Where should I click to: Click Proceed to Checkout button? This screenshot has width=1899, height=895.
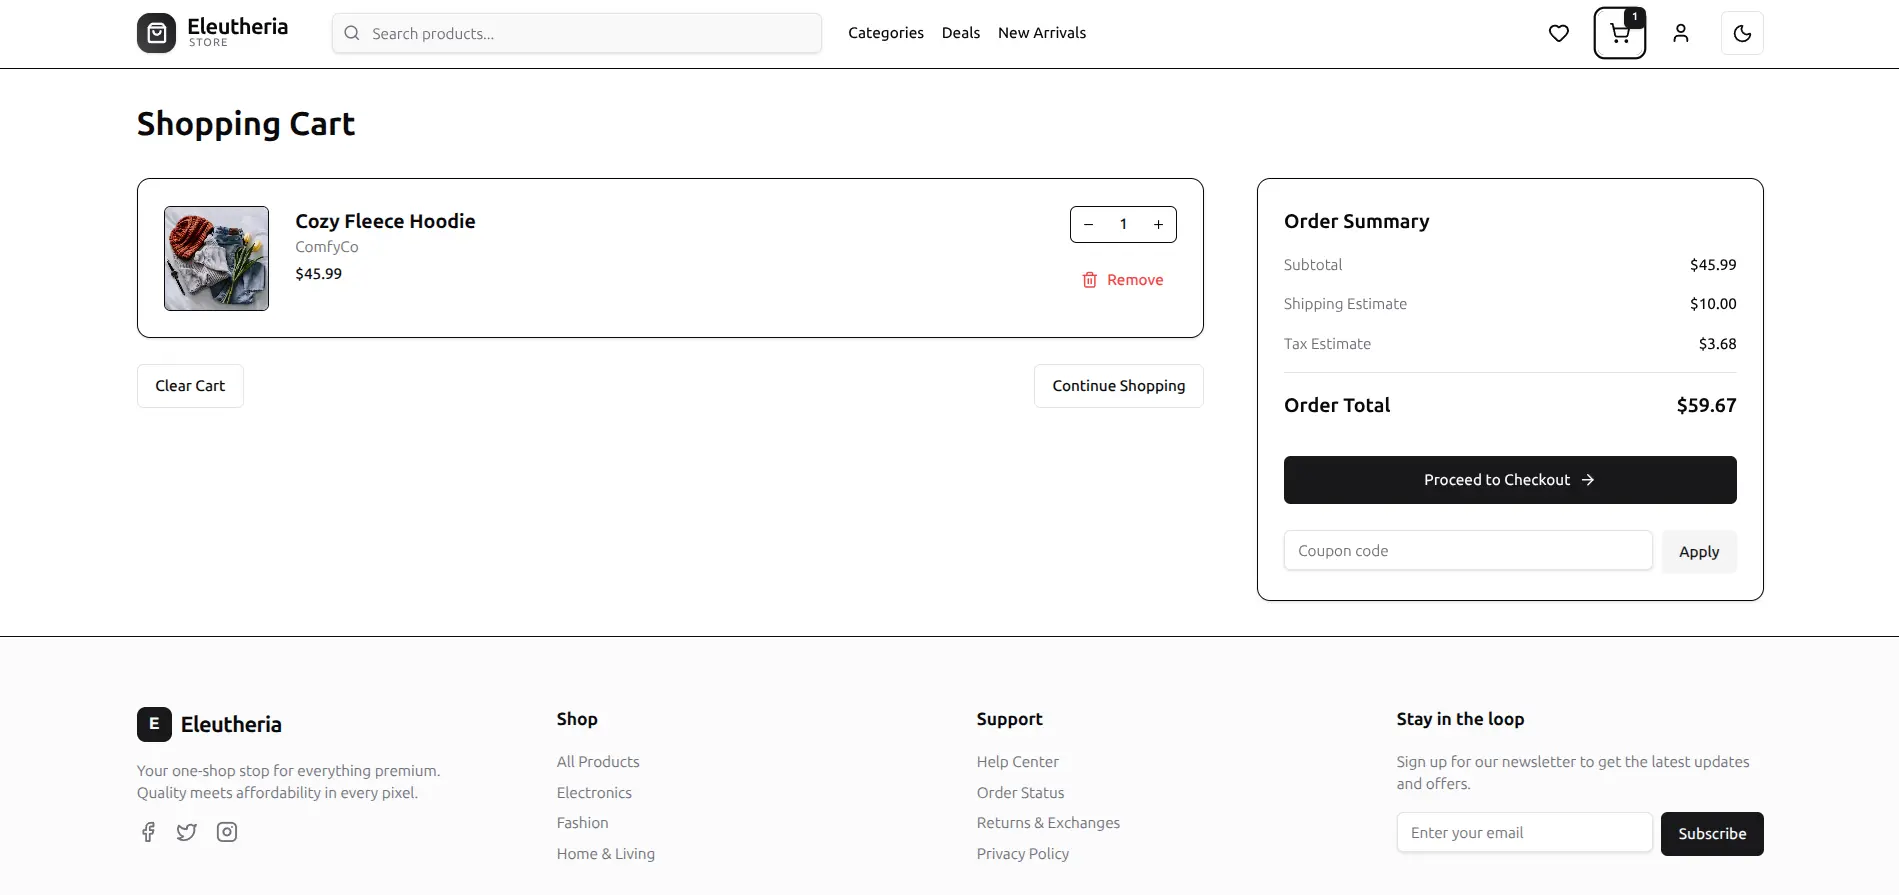point(1509,480)
